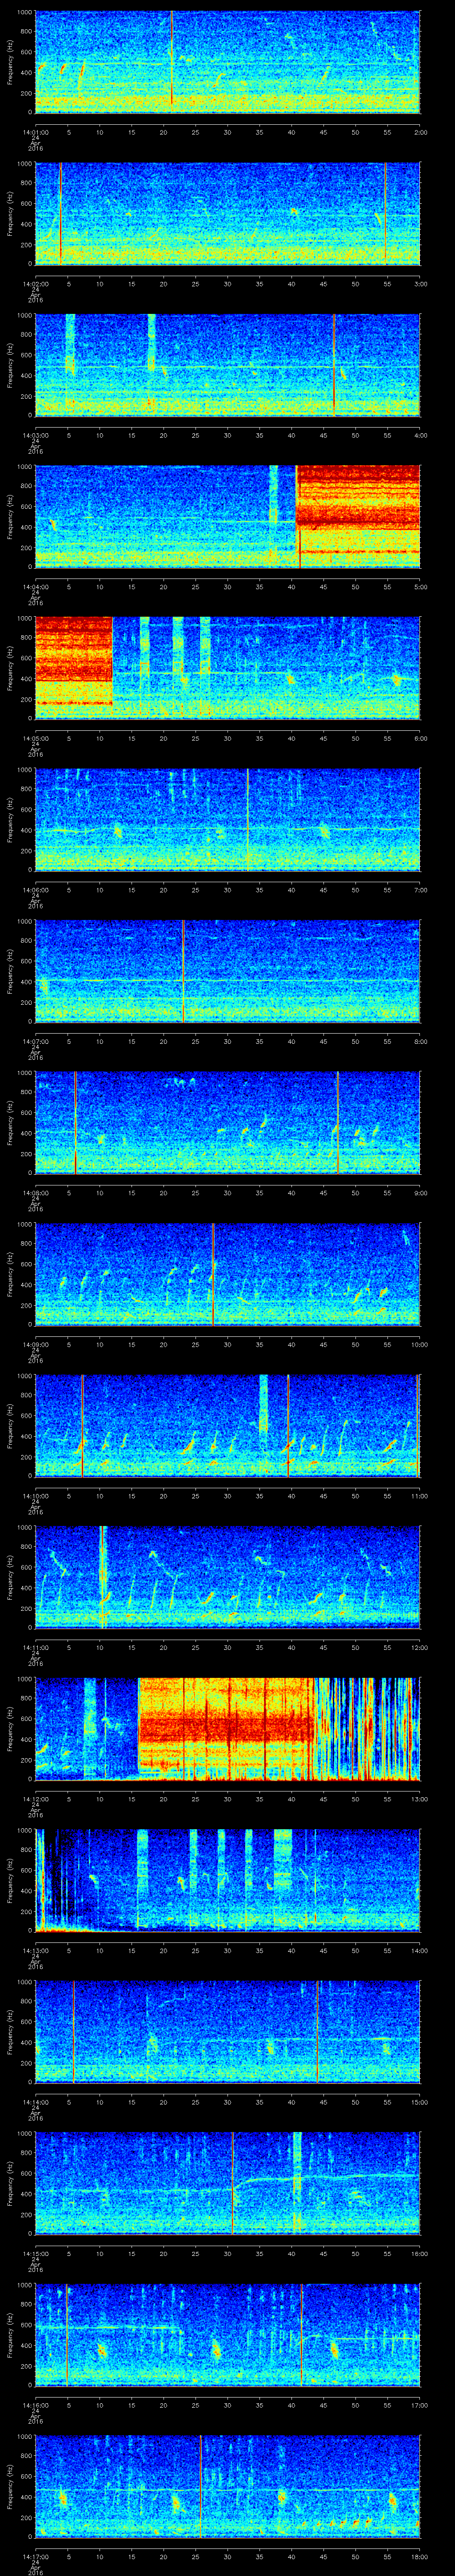Screen dimensions: 455x2576
Task: Select the spectrogram panel starting at 14:14:00
Action: tap(228, 2032)
